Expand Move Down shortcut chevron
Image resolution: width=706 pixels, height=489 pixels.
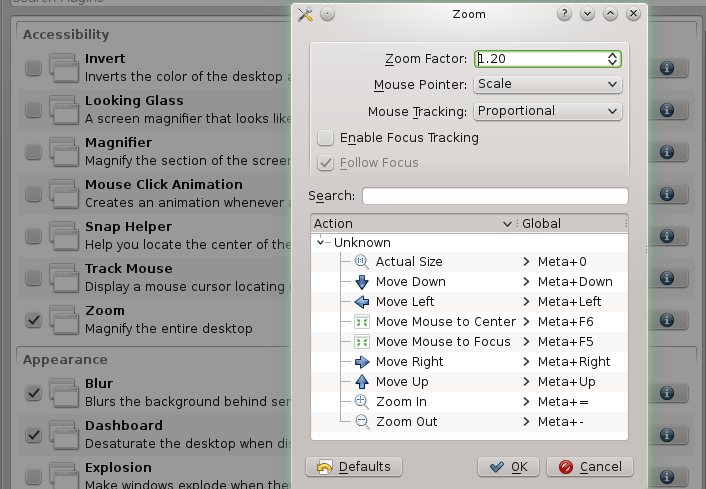click(526, 282)
